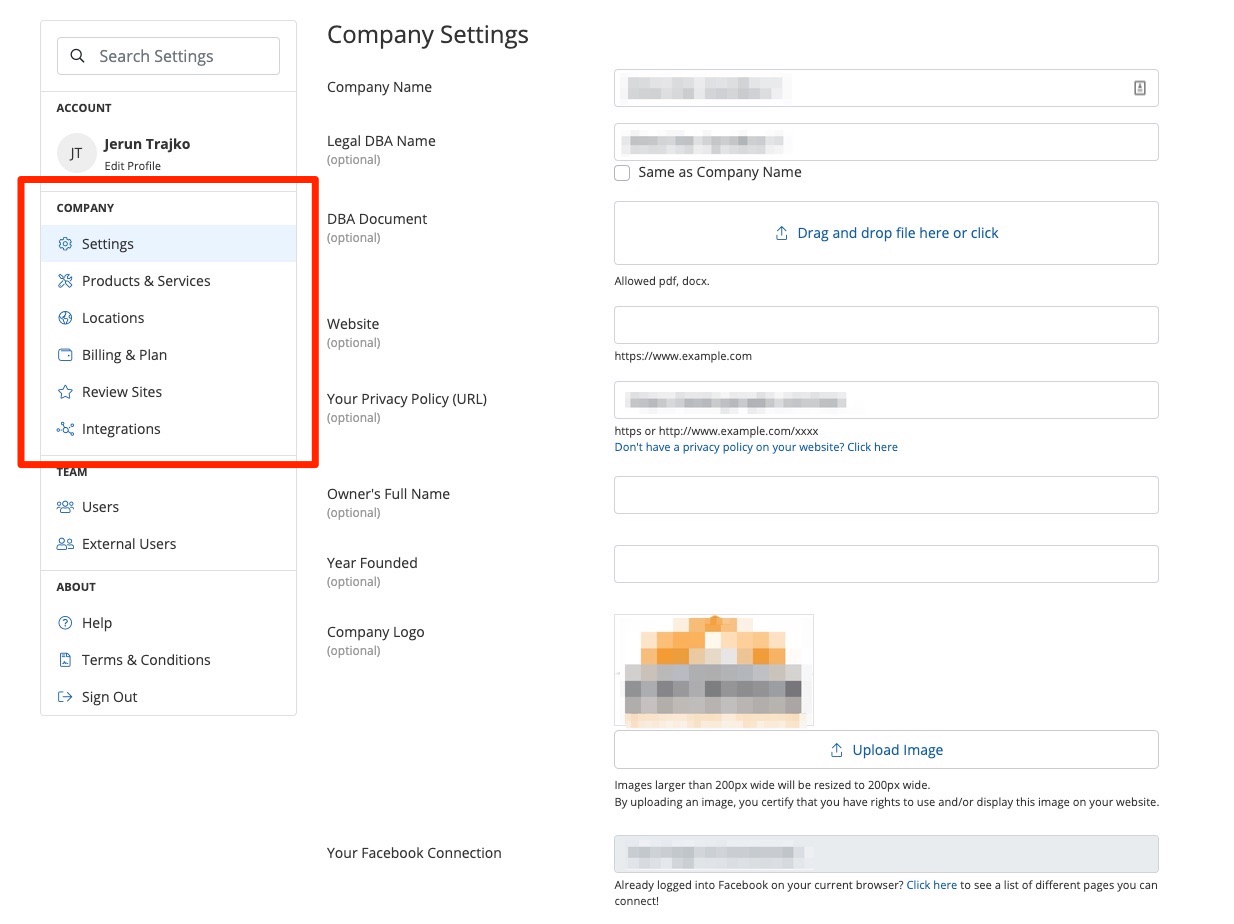1234x924 pixels.
Task: Click the contact card icon in Company Name field
Action: [x=1139, y=88]
